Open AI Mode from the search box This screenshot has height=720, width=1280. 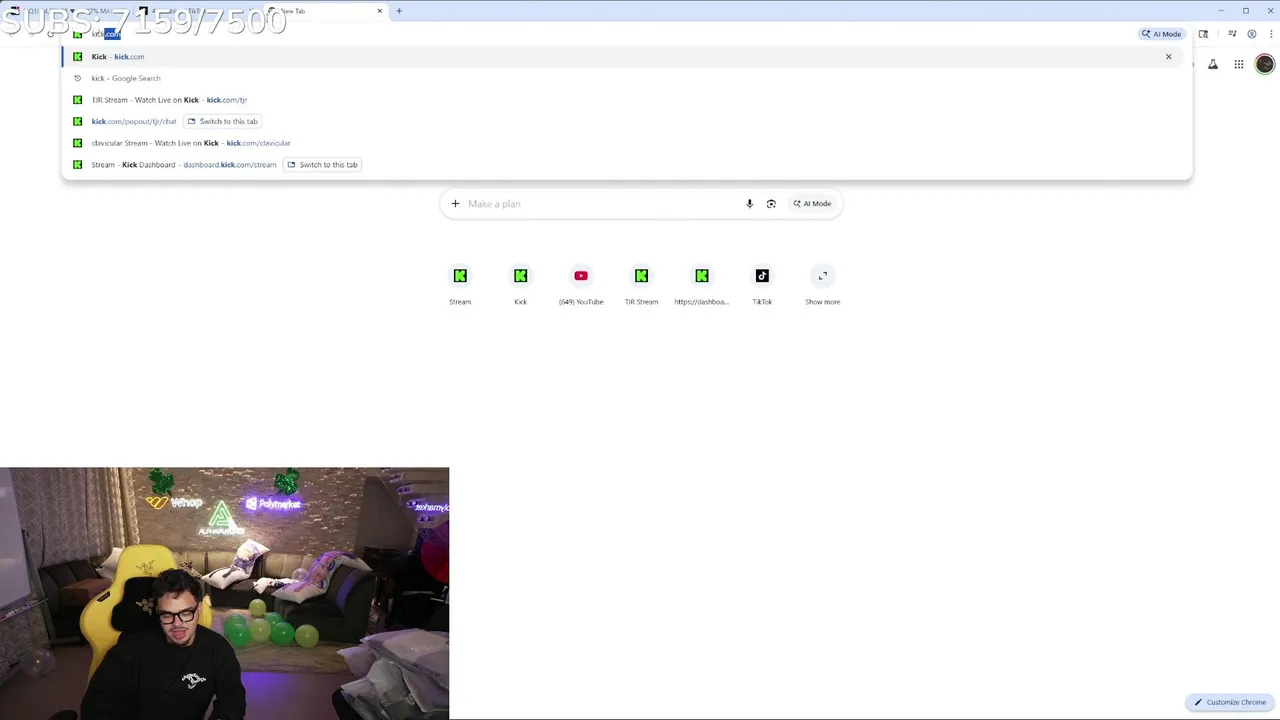(x=812, y=204)
